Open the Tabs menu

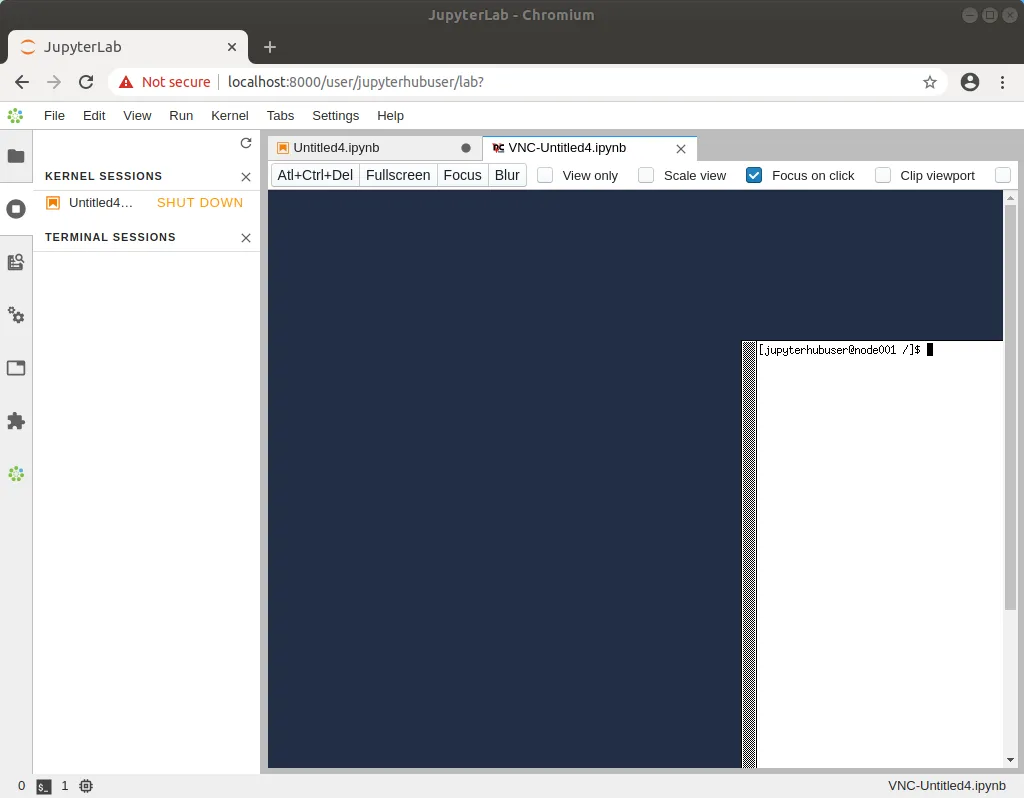tap(280, 116)
